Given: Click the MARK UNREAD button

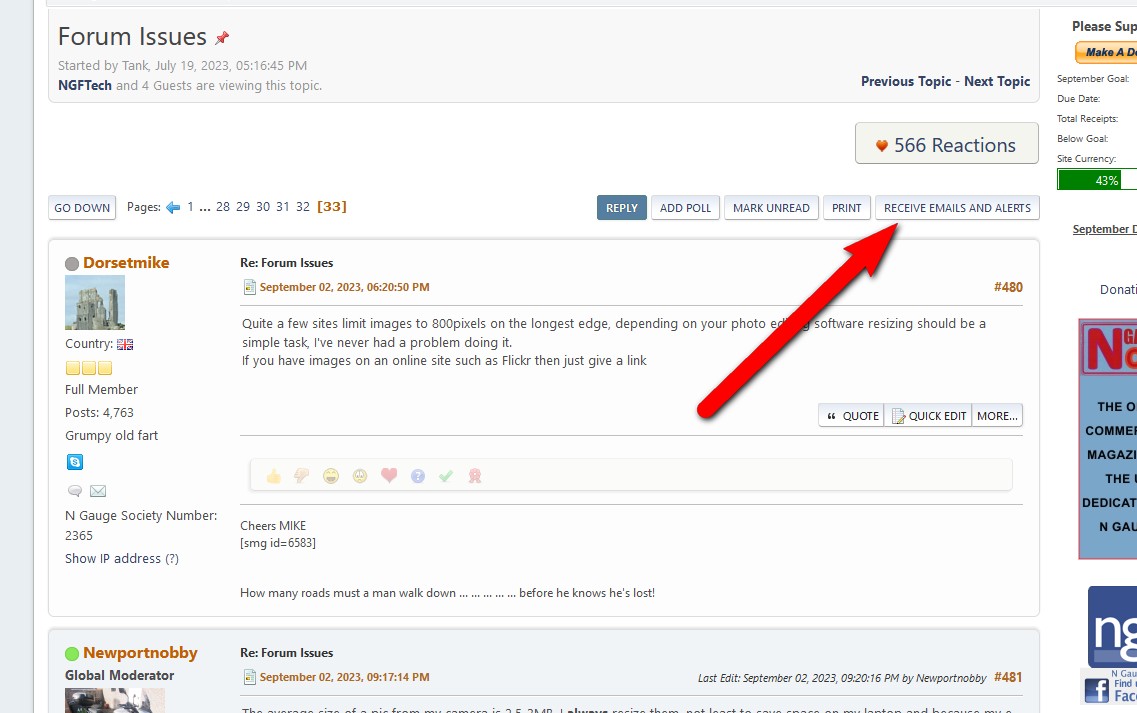Looking at the screenshot, I should coord(771,208).
